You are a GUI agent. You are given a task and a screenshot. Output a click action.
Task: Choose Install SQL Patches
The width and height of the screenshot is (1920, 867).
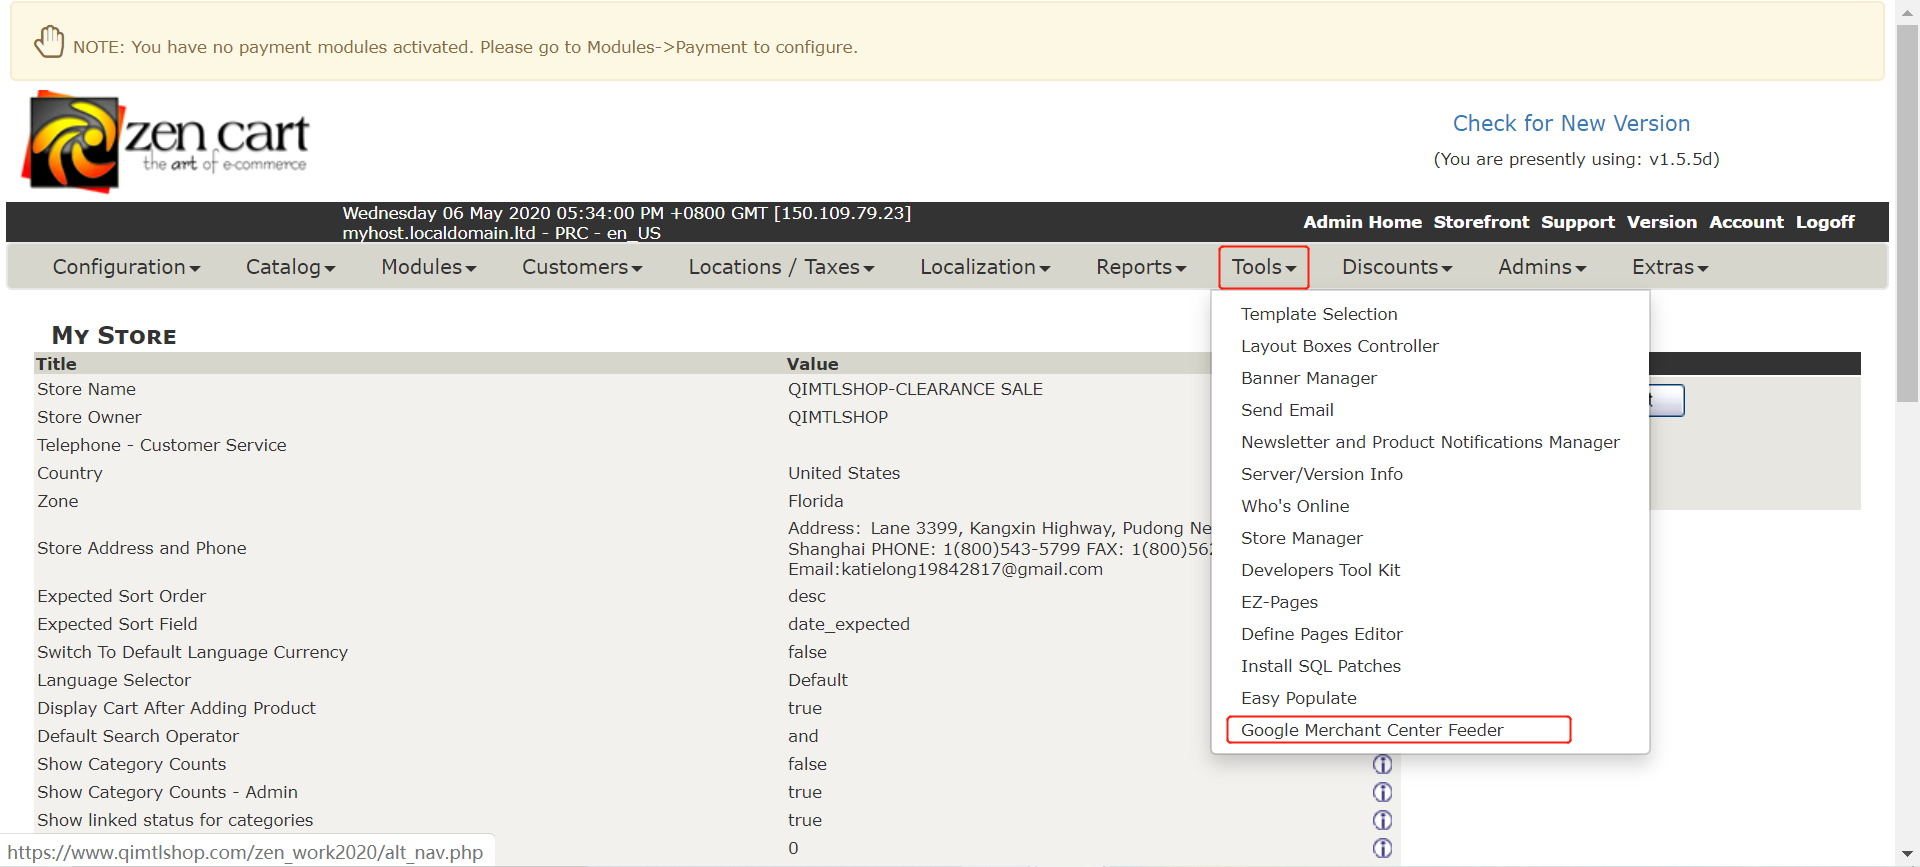tap(1321, 666)
